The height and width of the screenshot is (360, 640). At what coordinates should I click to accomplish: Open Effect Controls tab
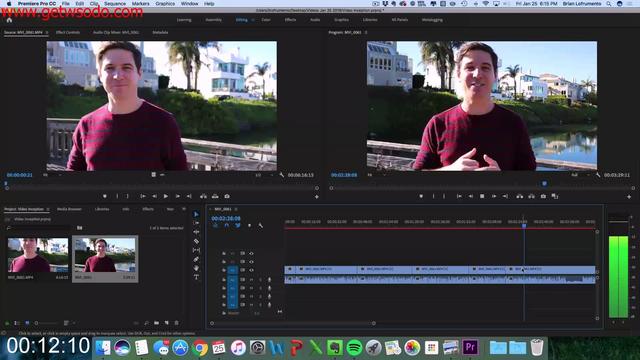pyautogui.click(x=68, y=32)
